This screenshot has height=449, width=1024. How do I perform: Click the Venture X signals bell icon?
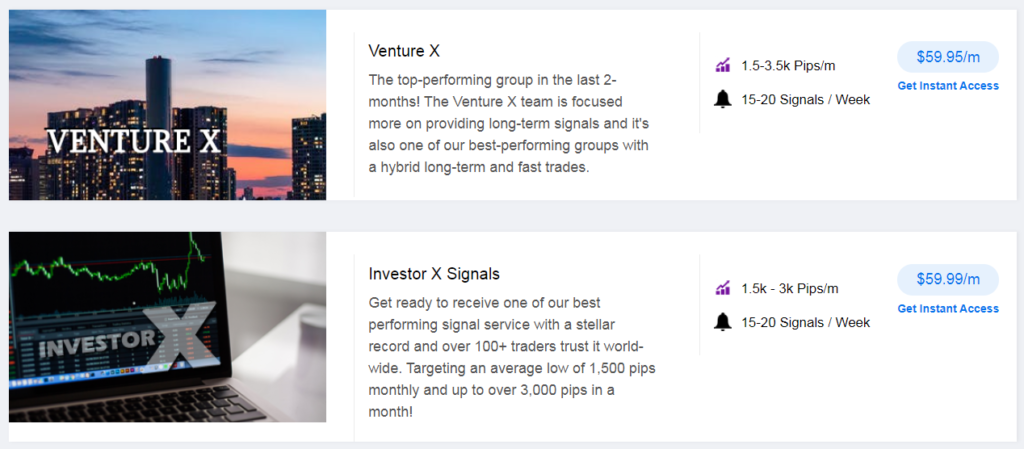click(722, 100)
